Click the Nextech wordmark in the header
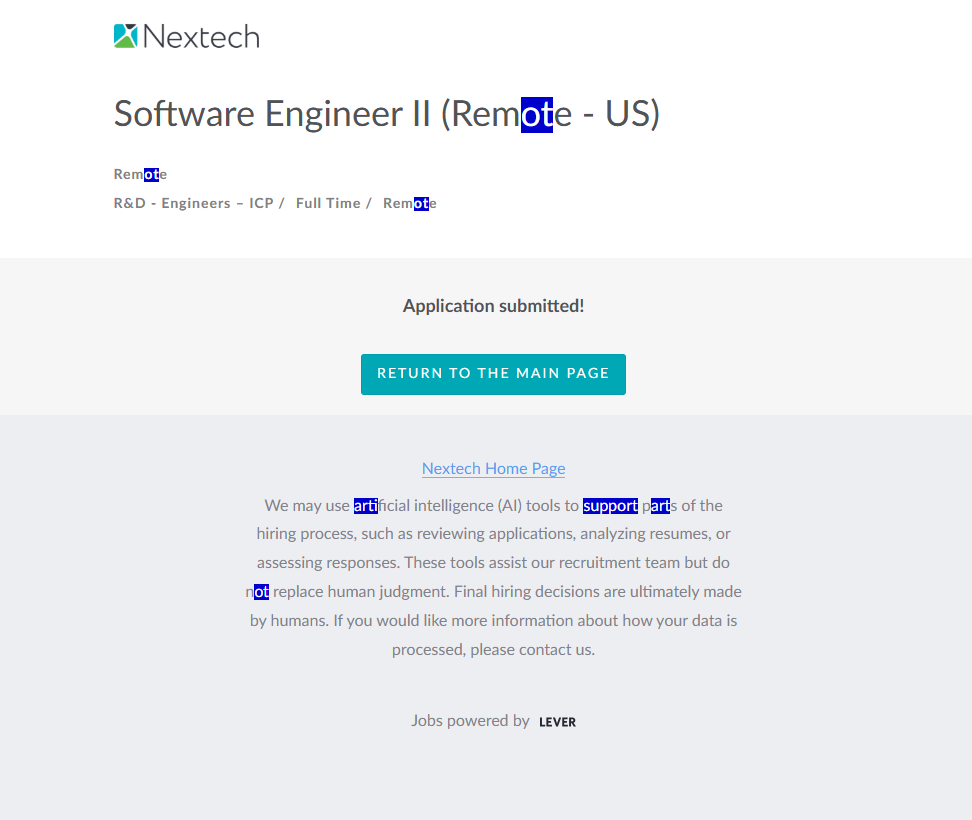The width and height of the screenshot is (972, 820). [x=201, y=37]
